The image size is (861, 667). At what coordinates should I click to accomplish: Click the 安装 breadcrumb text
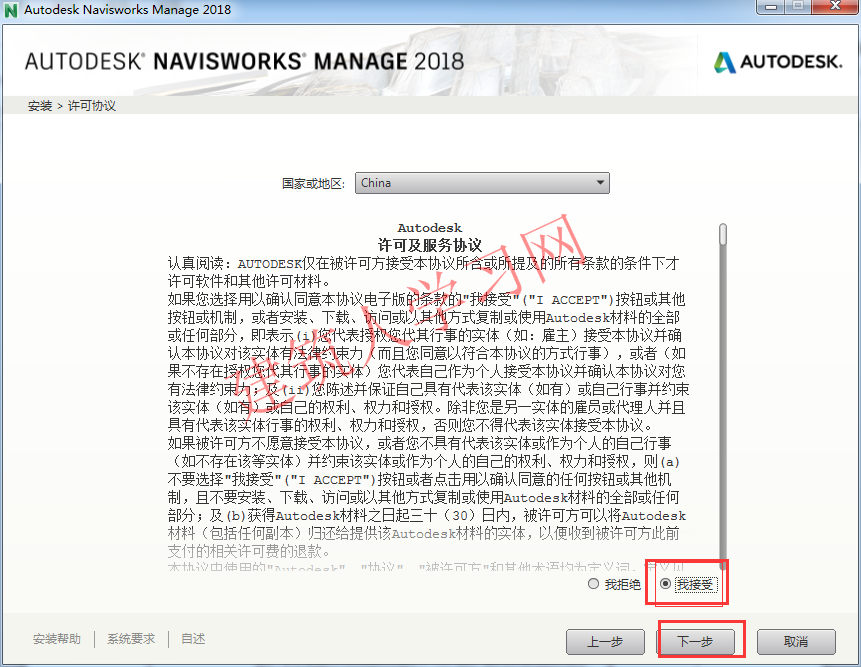[x=40, y=105]
